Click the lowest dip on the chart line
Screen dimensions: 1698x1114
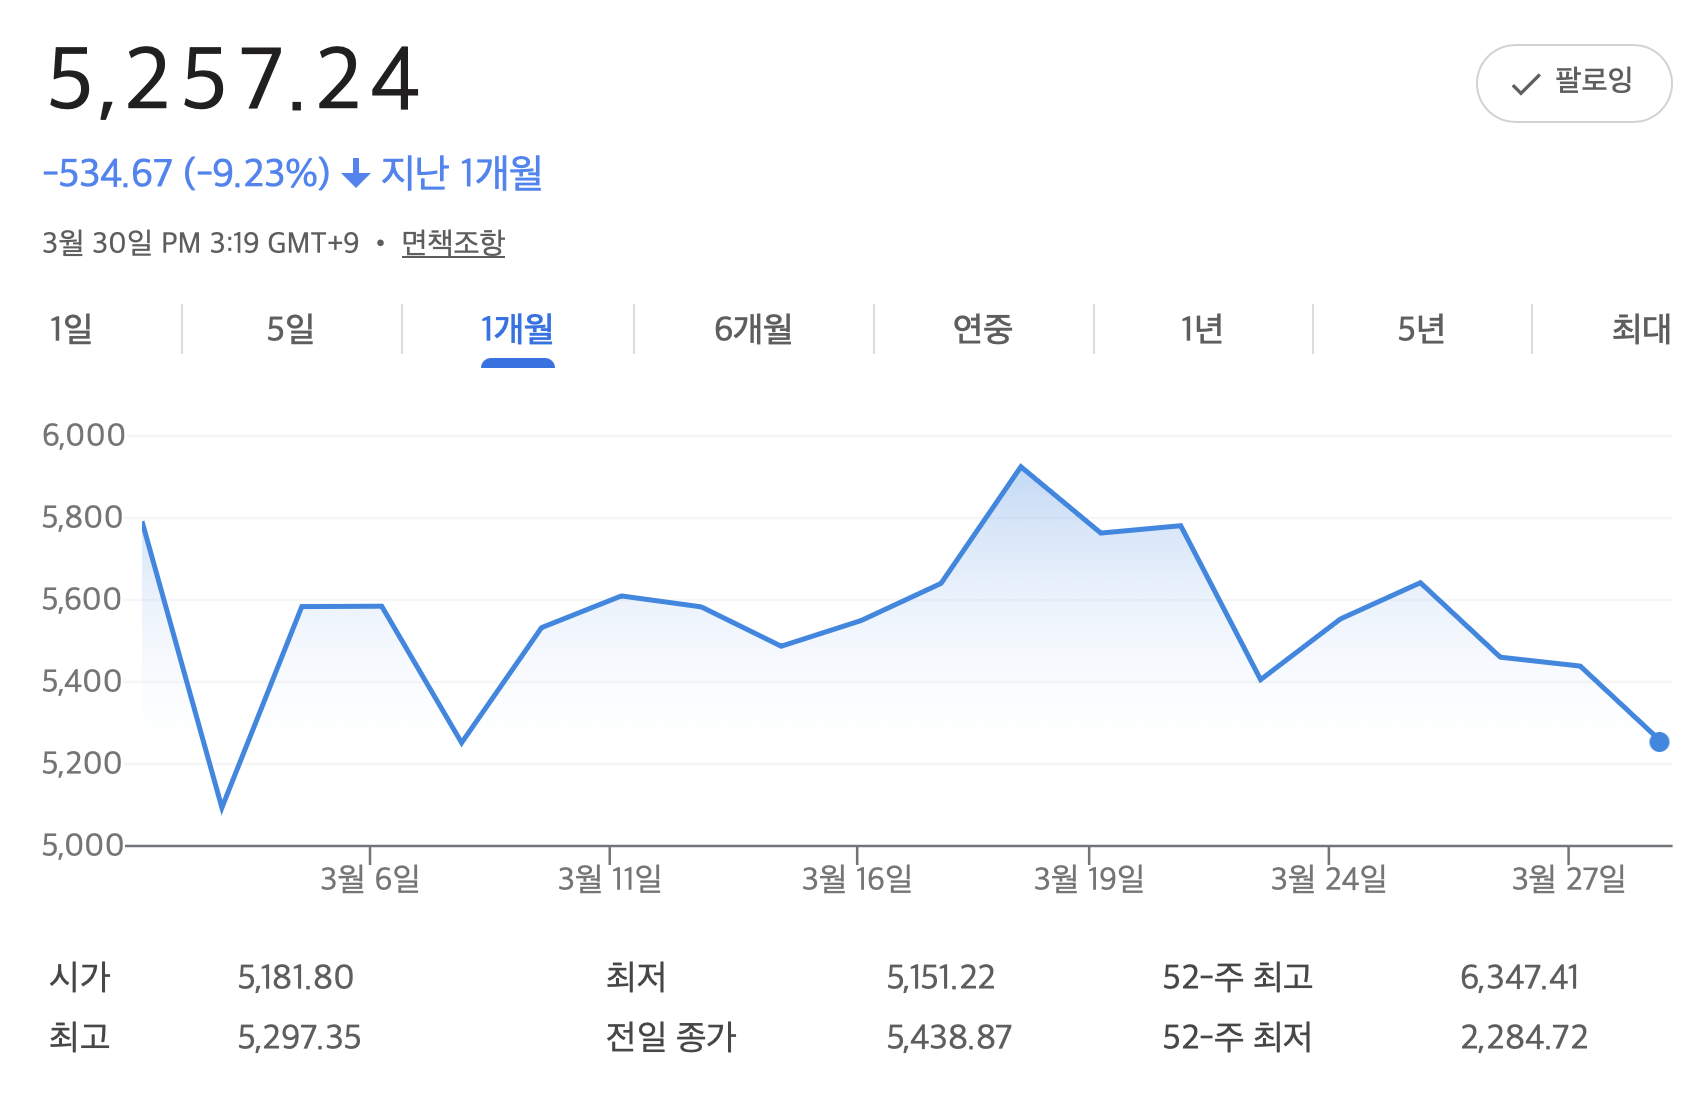click(x=222, y=808)
